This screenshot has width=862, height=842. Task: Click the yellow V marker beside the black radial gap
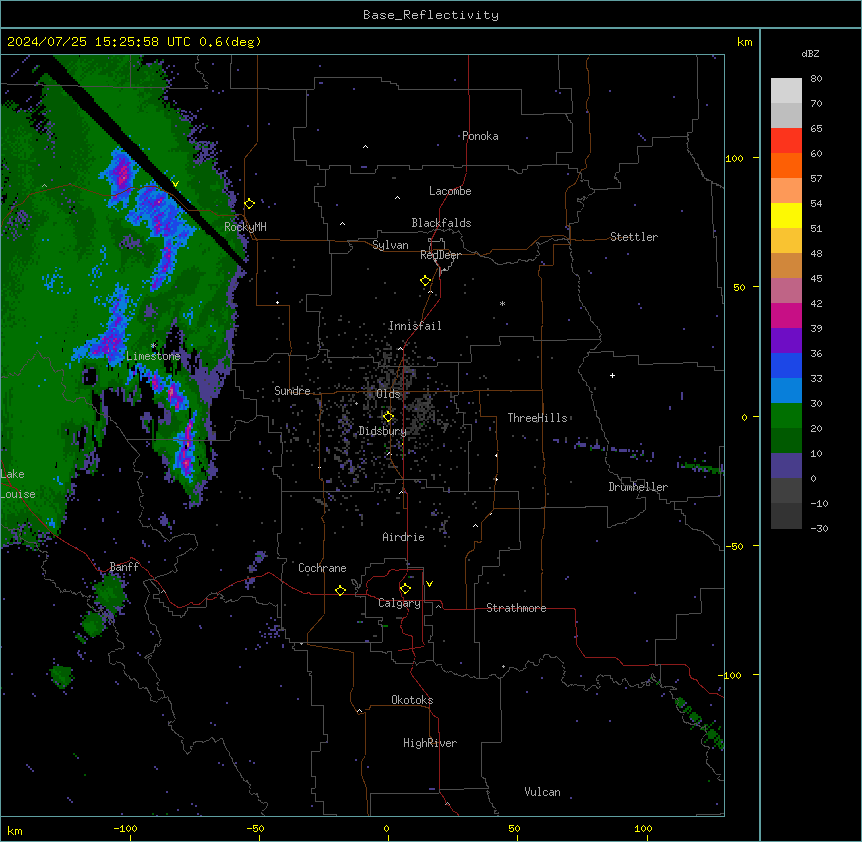pos(175,184)
